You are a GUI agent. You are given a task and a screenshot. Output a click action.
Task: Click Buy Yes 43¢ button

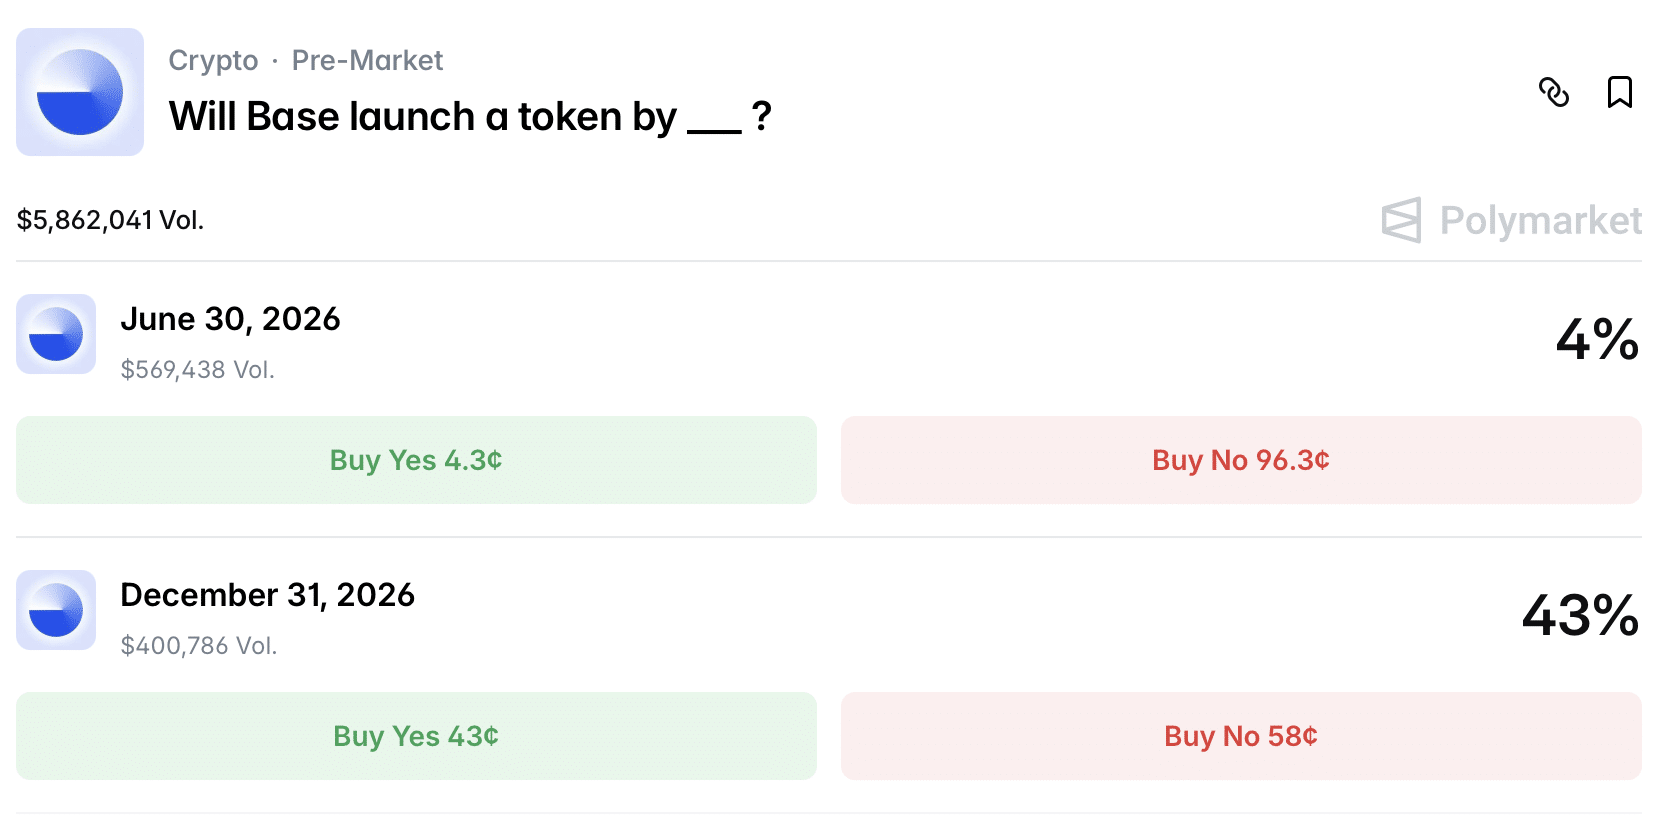click(416, 736)
